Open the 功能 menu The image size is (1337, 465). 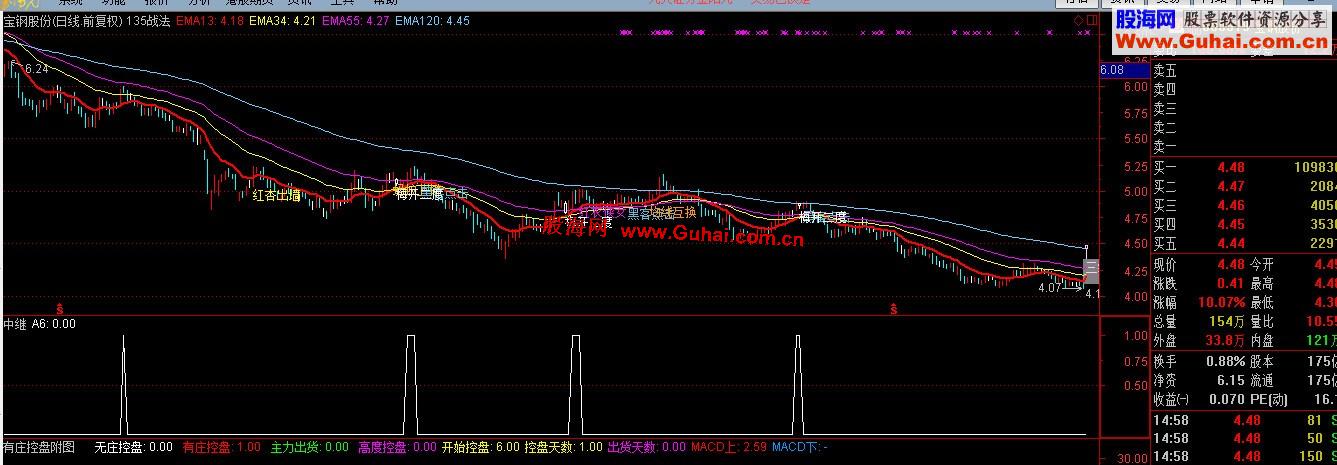tap(114, 4)
